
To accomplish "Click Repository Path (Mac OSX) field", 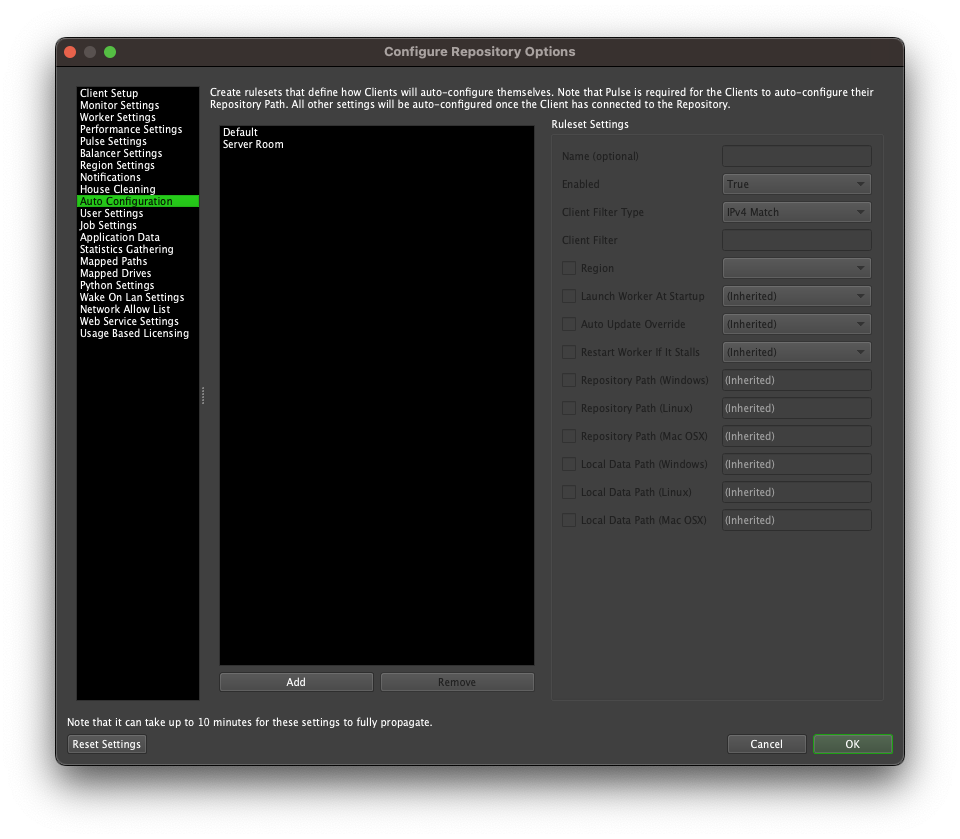I will tap(797, 436).
